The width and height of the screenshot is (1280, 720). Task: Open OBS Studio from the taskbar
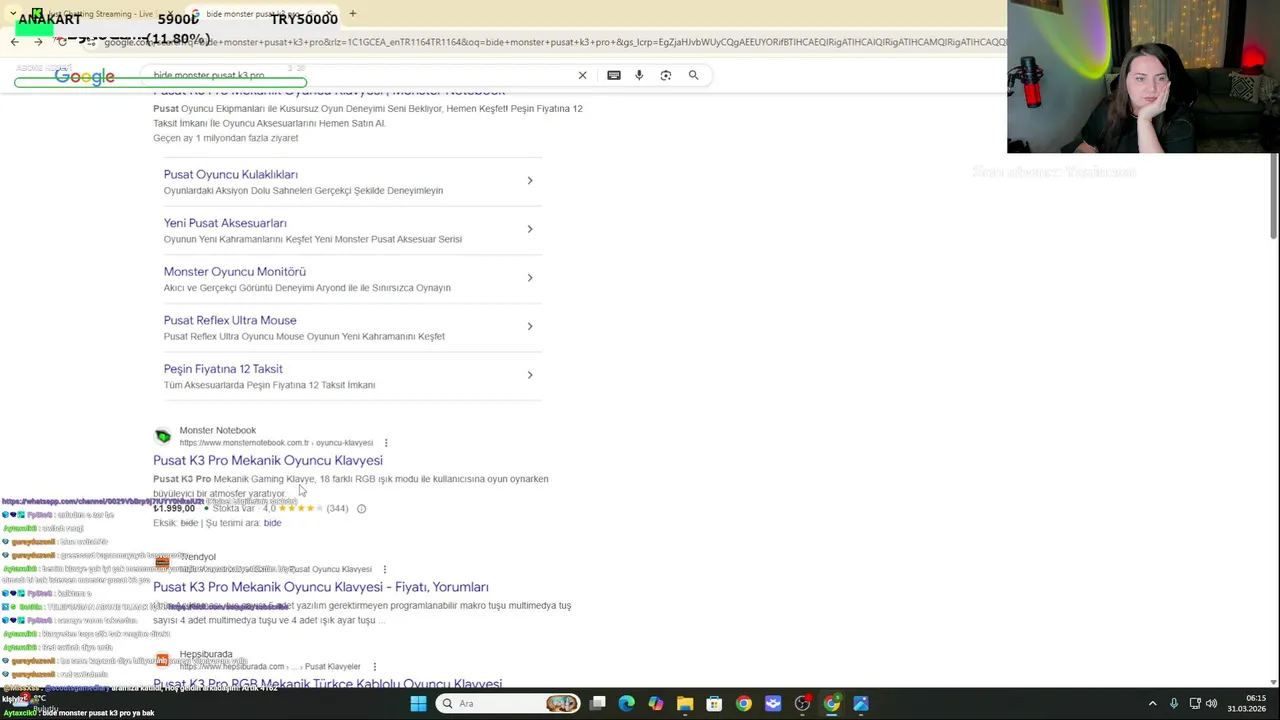pos(802,704)
